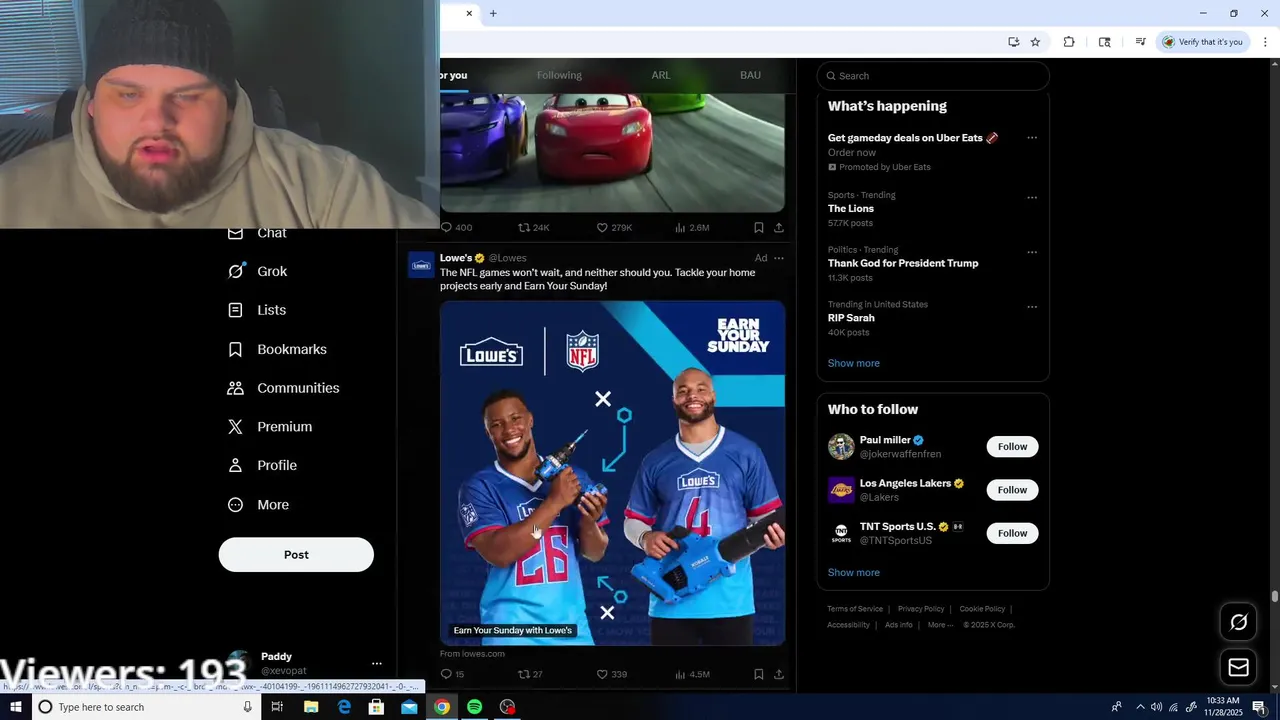Switch to the BAU tab
This screenshot has height=720, width=1280.
click(750, 76)
